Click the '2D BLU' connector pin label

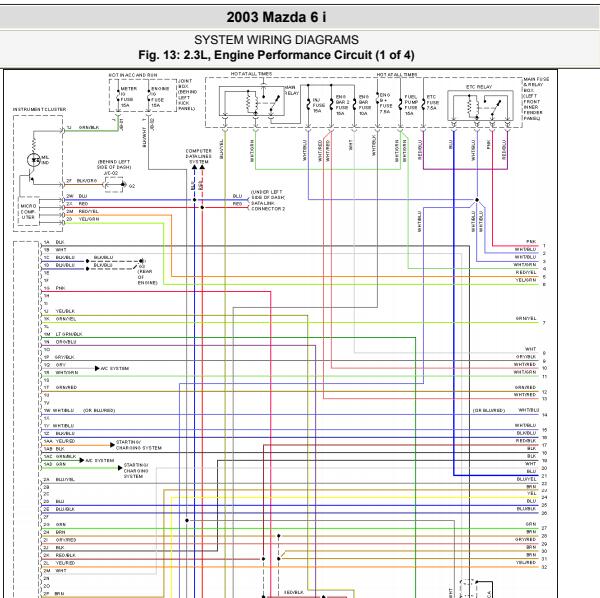(54, 501)
